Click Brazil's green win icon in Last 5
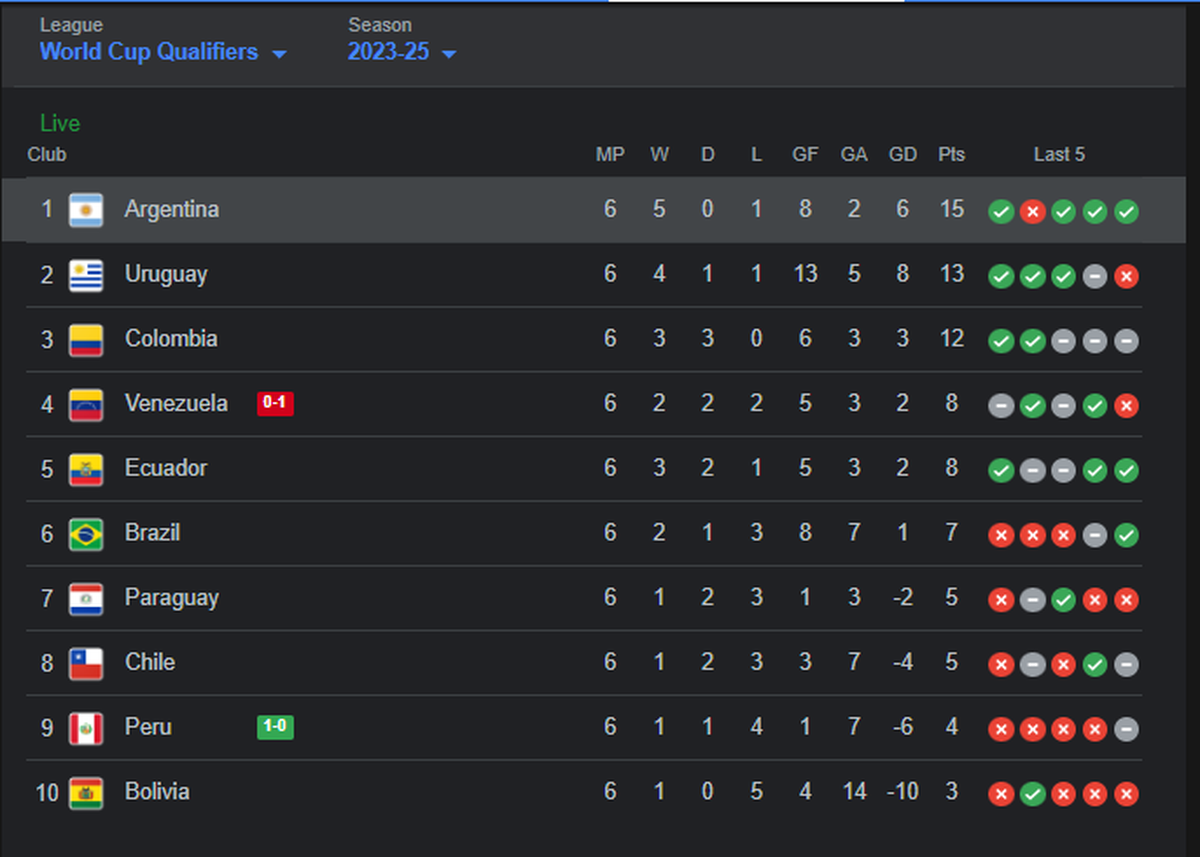Image resolution: width=1200 pixels, height=857 pixels. [1126, 535]
